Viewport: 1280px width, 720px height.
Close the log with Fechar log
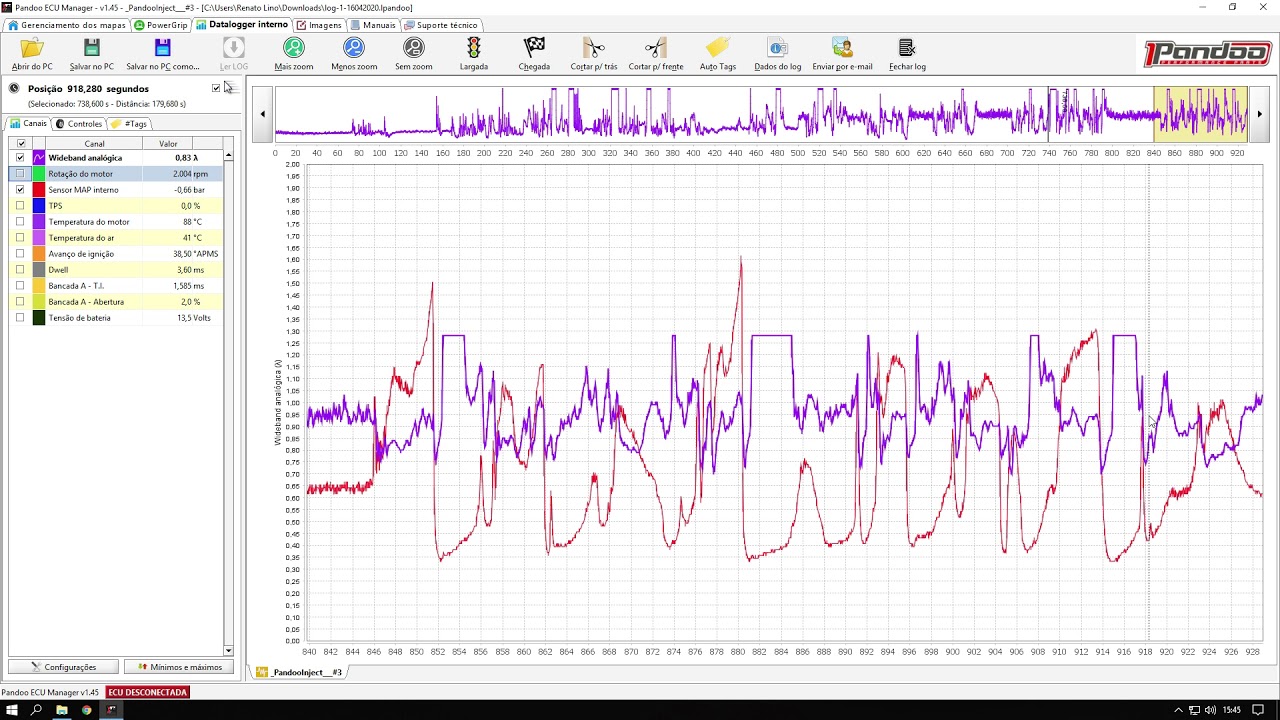click(907, 54)
